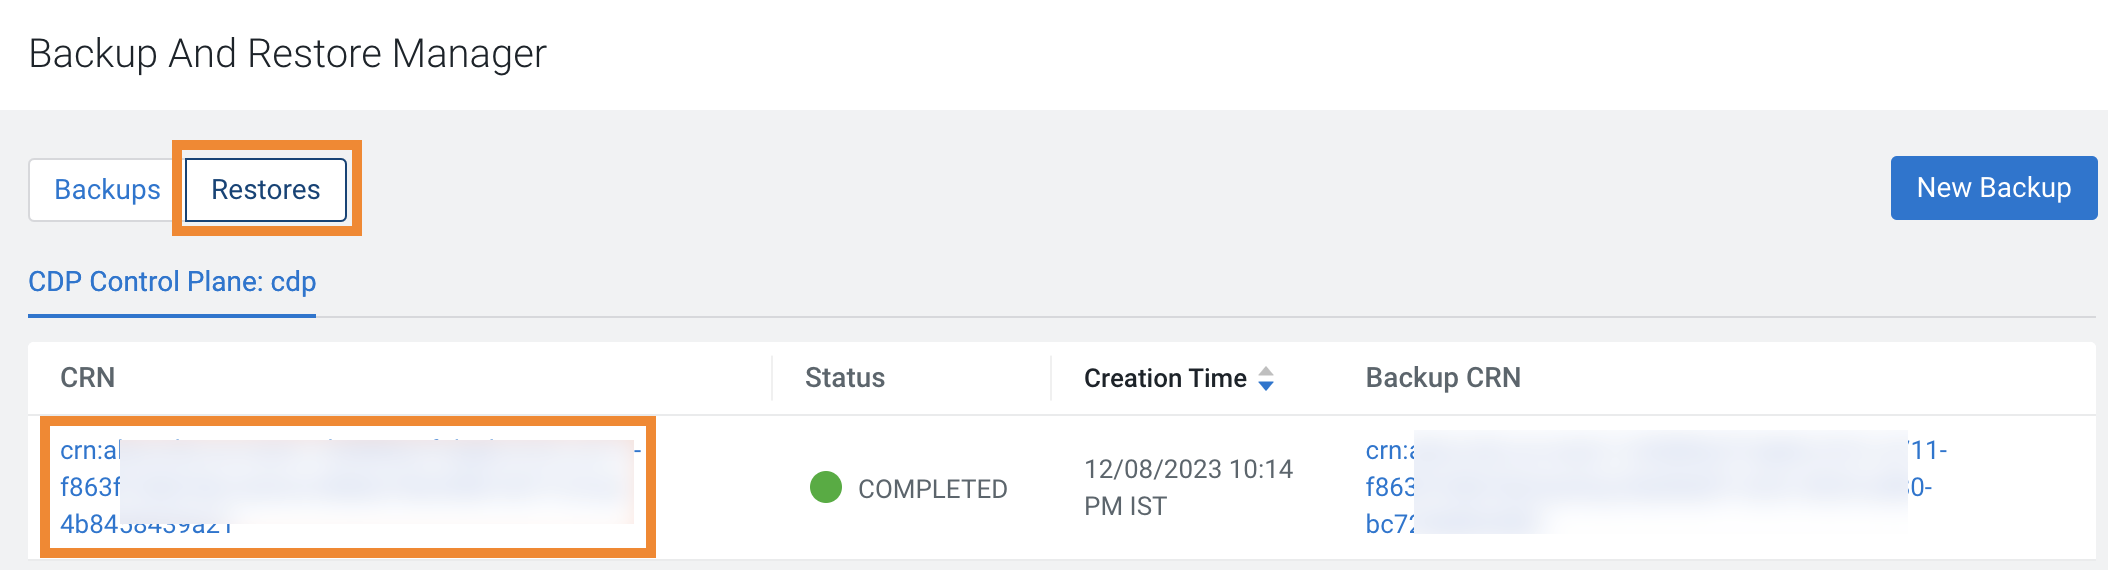The width and height of the screenshot is (2108, 570).
Task: Click the divider between Status and Creation Time
Action: 1051,378
